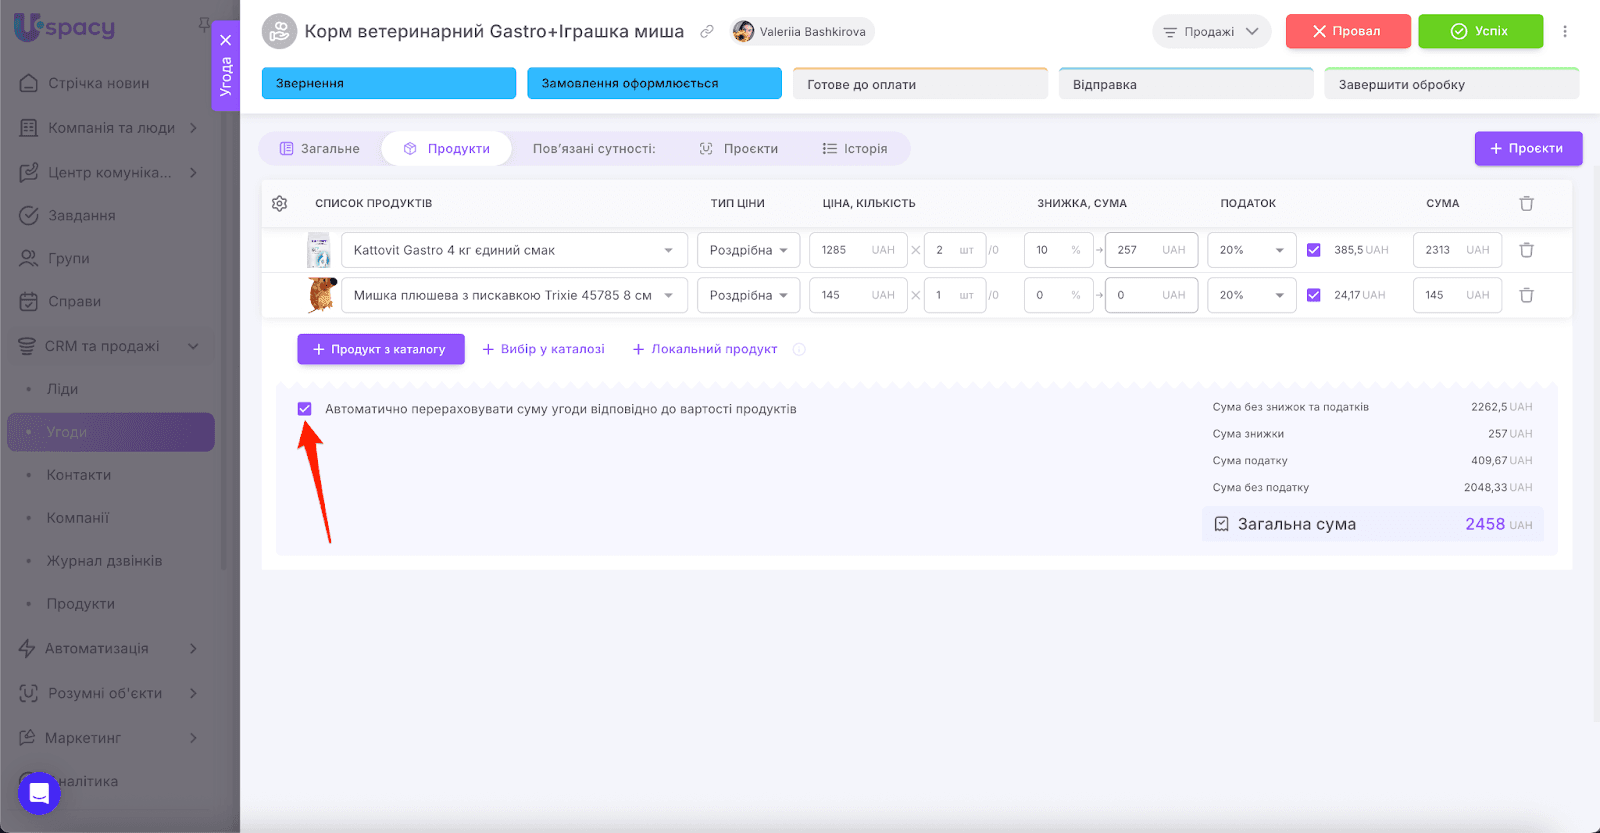Open the chat support bubble
The width and height of the screenshot is (1600, 833).
(x=39, y=793)
